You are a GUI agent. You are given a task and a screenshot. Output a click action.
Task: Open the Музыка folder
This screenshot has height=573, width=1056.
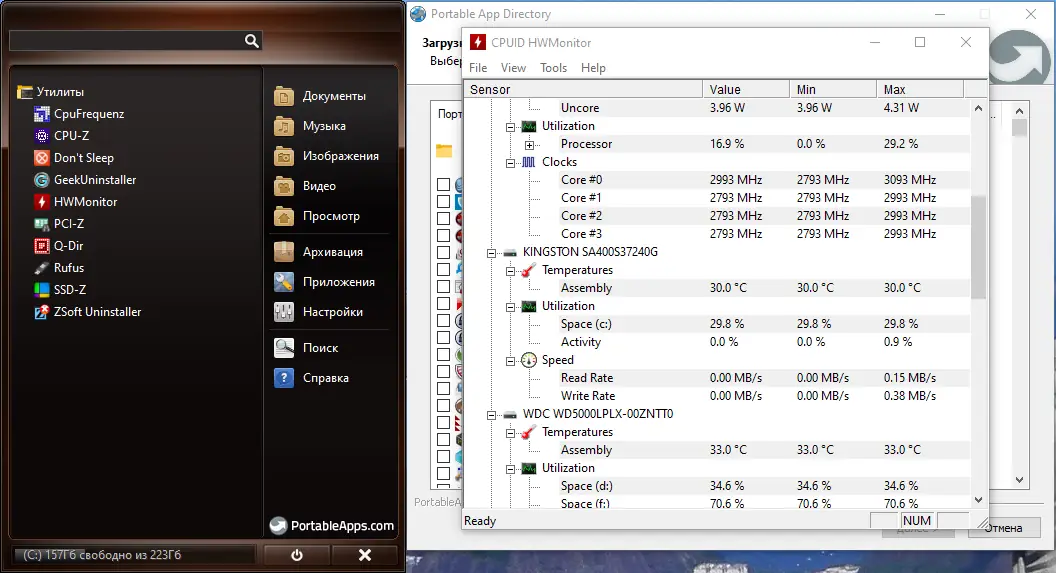pyautogui.click(x=310, y=126)
